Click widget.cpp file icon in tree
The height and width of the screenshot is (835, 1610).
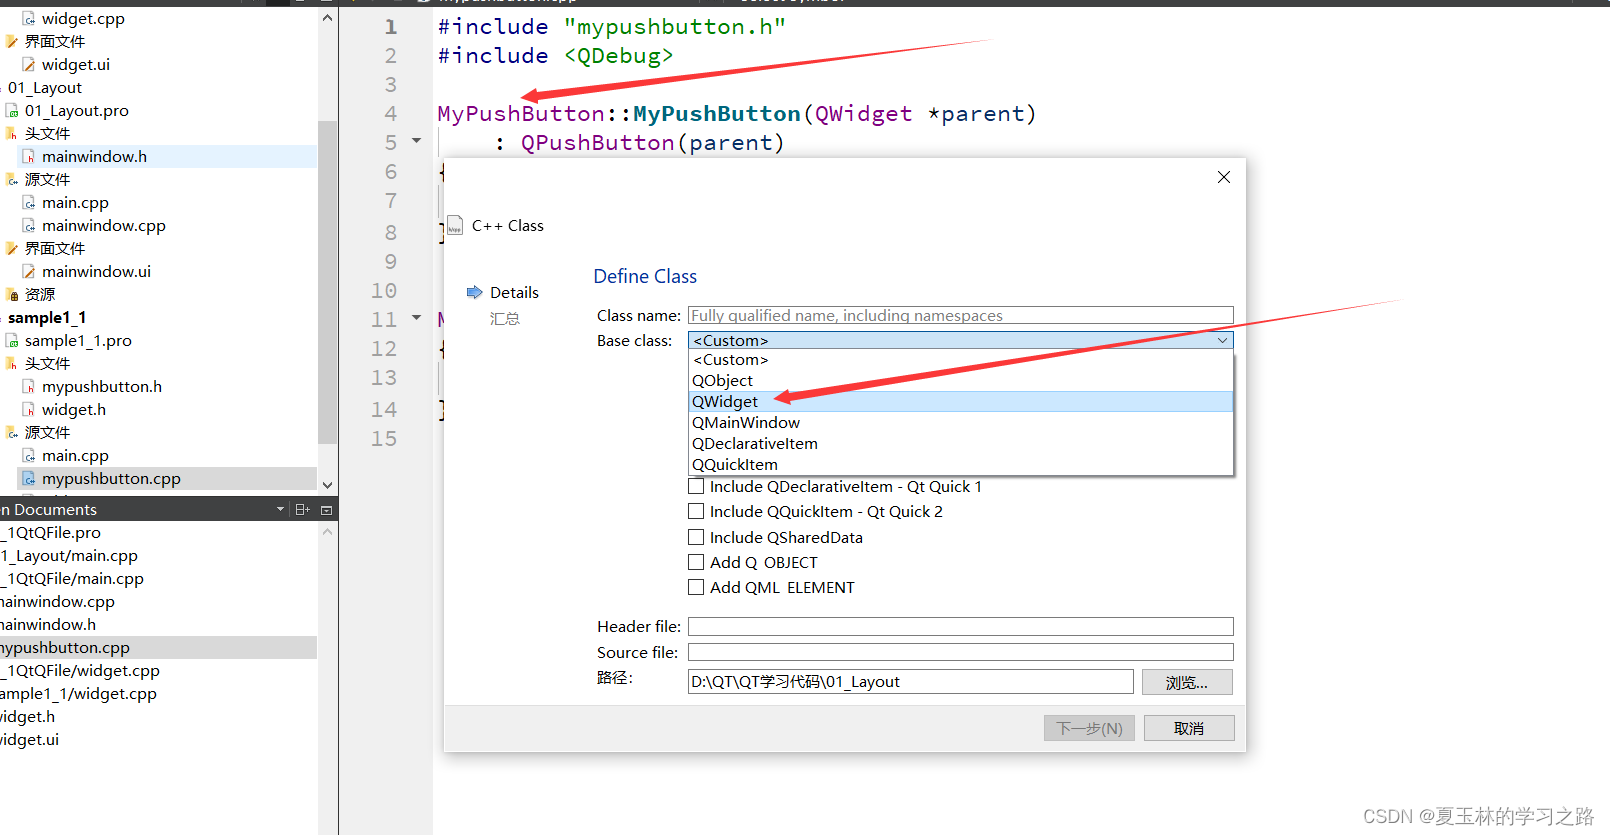[29, 19]
